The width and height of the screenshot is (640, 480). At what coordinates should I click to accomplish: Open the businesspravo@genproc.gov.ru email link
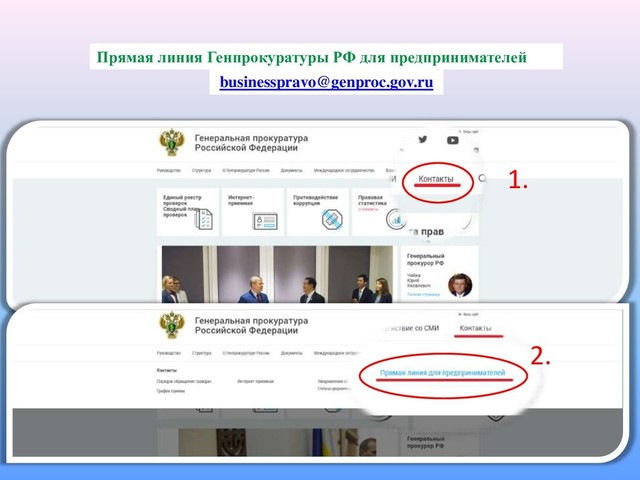(326, 82)
